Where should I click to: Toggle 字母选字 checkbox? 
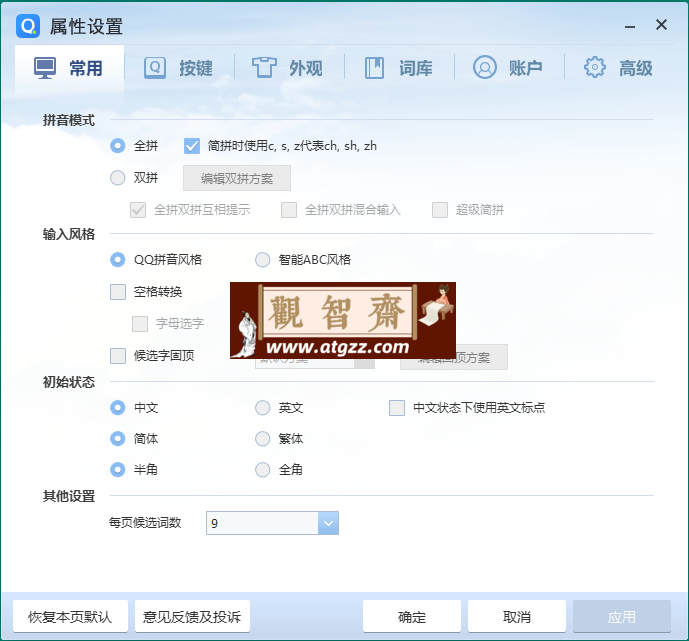tap(140, 324)
